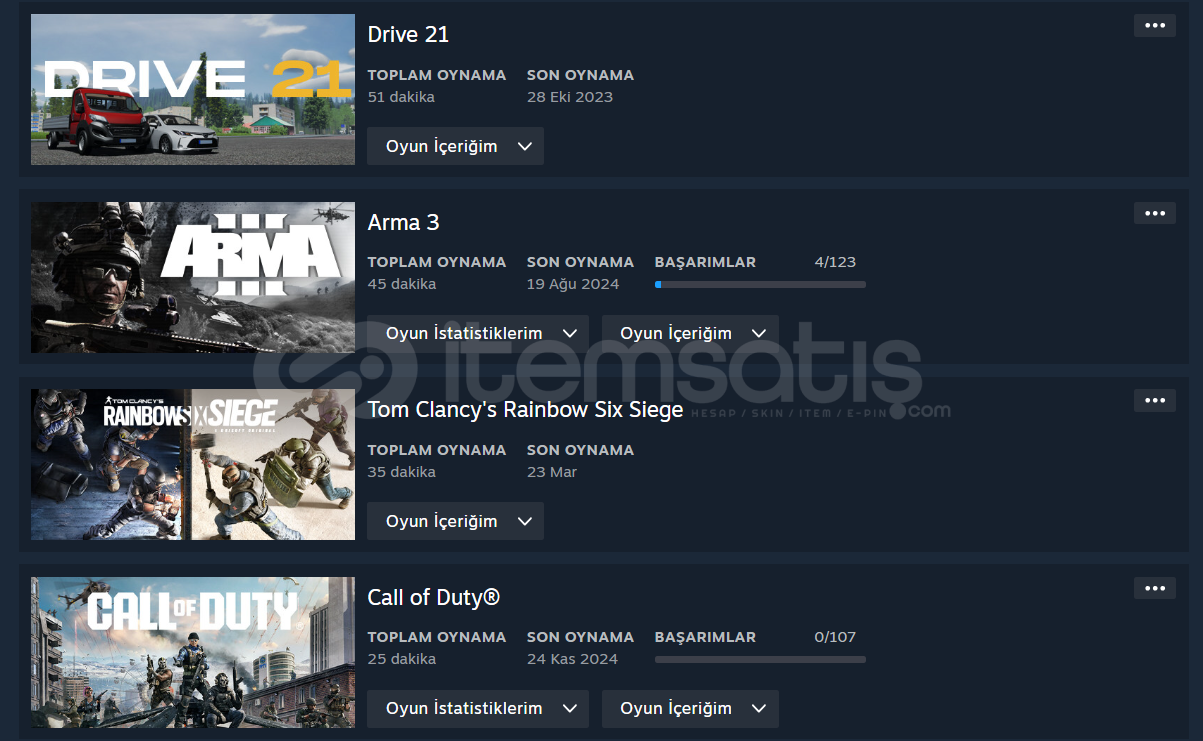Screen dimensions: 1203x741
Task: Expand Oyun İstatistiklerim dropdown under Arma 3
Action: pos(478,333)
